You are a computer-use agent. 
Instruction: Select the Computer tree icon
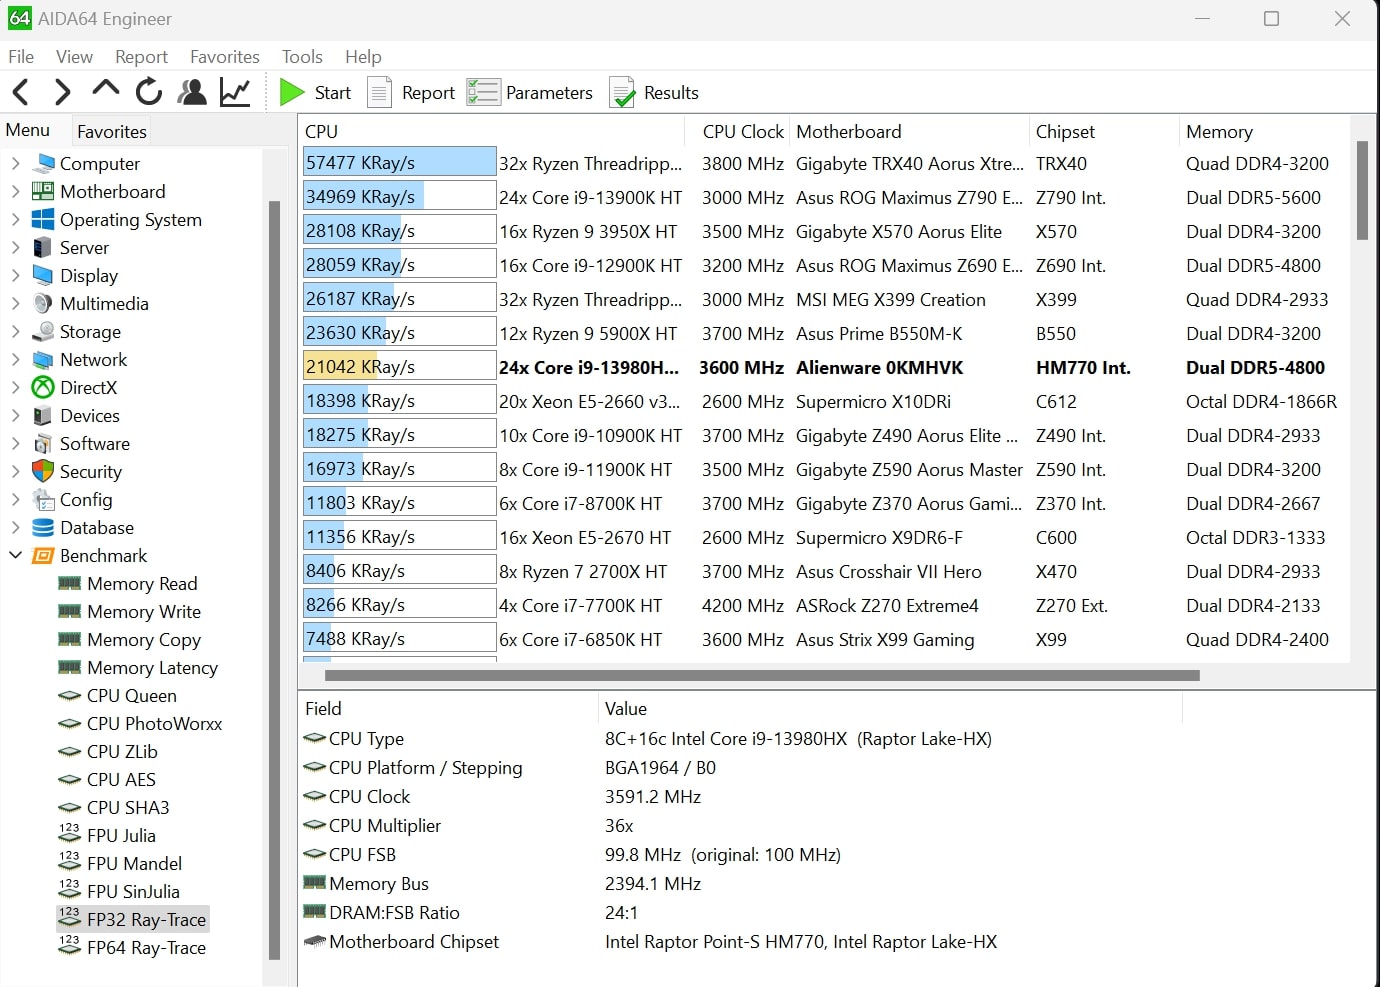(43, 163)
